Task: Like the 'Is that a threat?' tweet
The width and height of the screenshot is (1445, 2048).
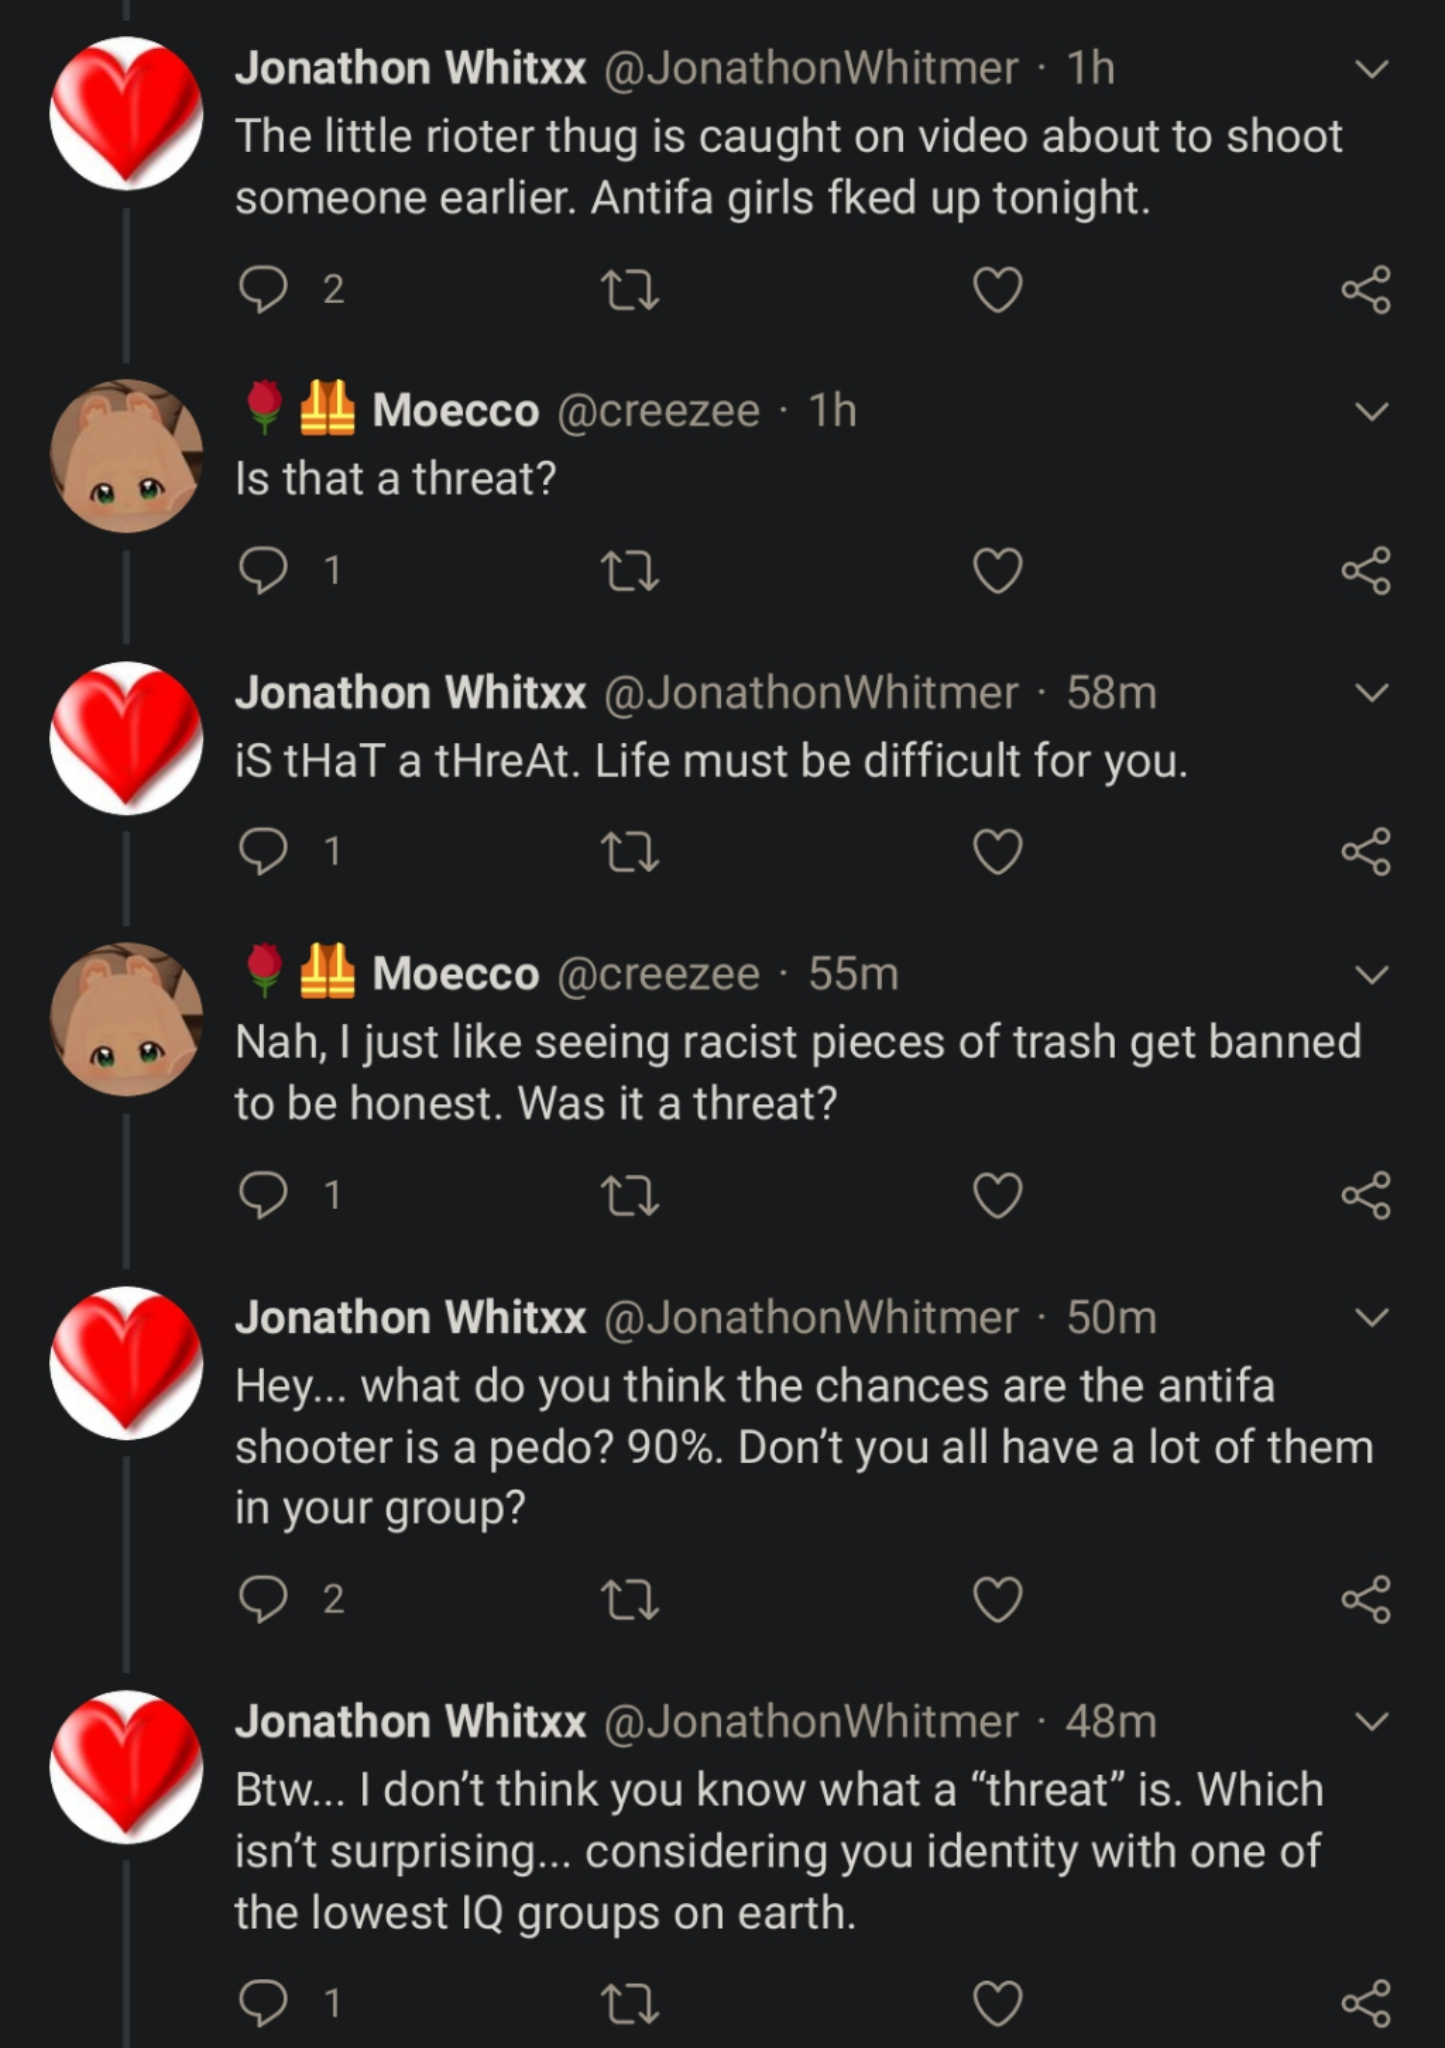Action: pos(998,572)
